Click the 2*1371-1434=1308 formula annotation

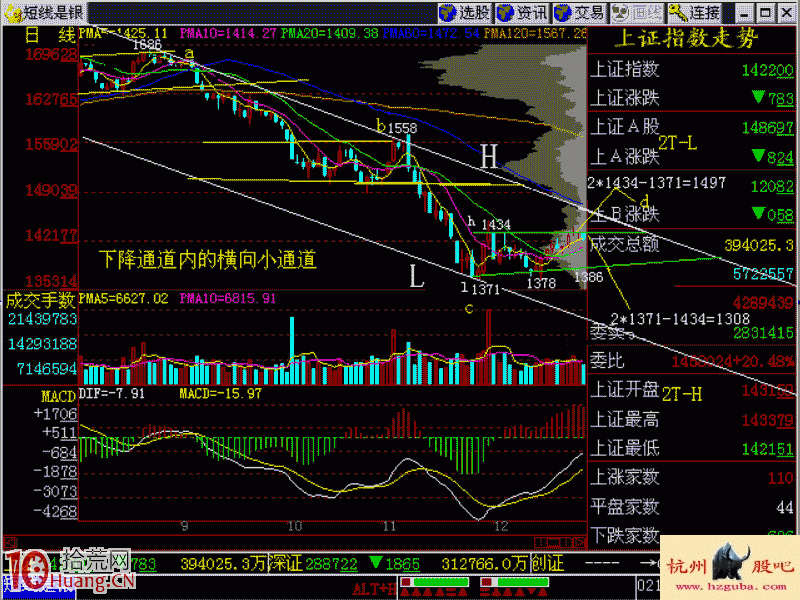680,319
